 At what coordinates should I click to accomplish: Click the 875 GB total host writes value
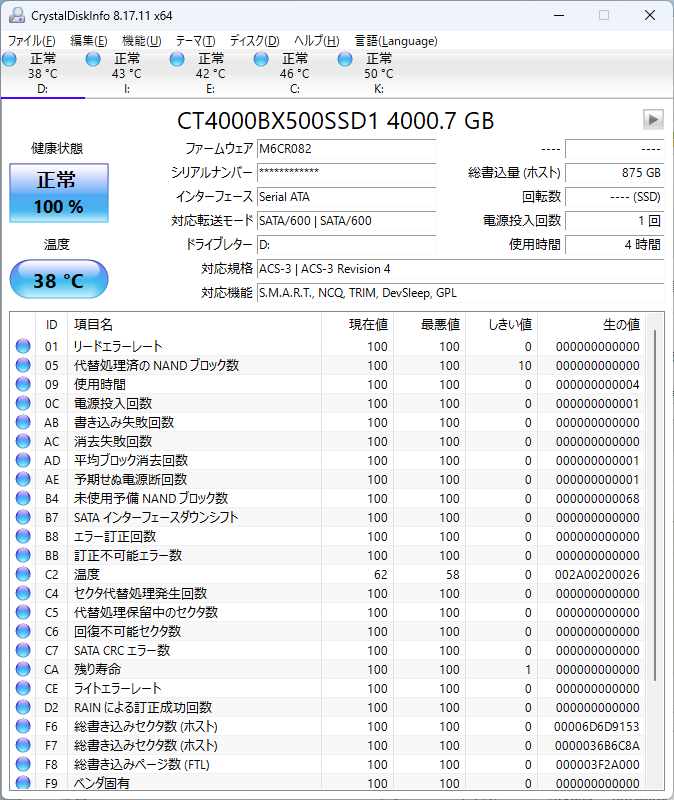614,172
